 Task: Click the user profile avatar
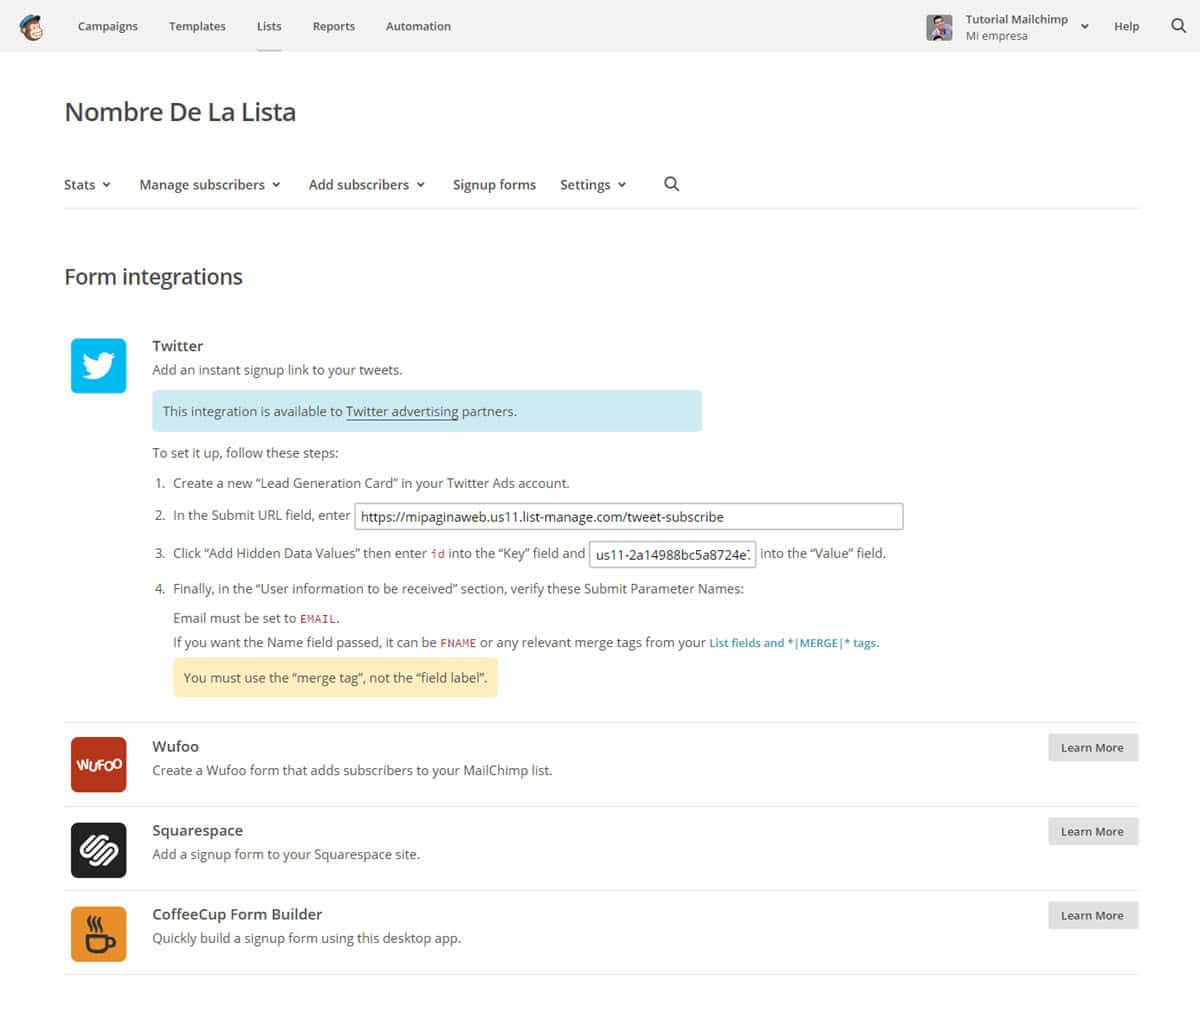[939, 27]
